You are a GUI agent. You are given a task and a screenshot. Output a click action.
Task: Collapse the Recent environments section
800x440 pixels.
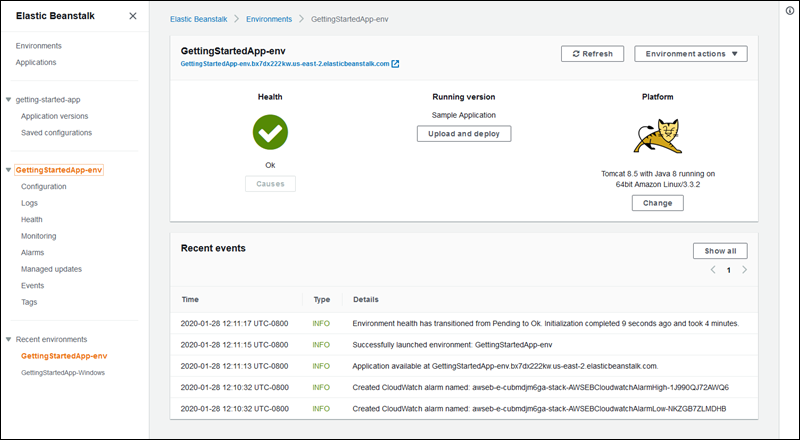click(x=9, y=339)
